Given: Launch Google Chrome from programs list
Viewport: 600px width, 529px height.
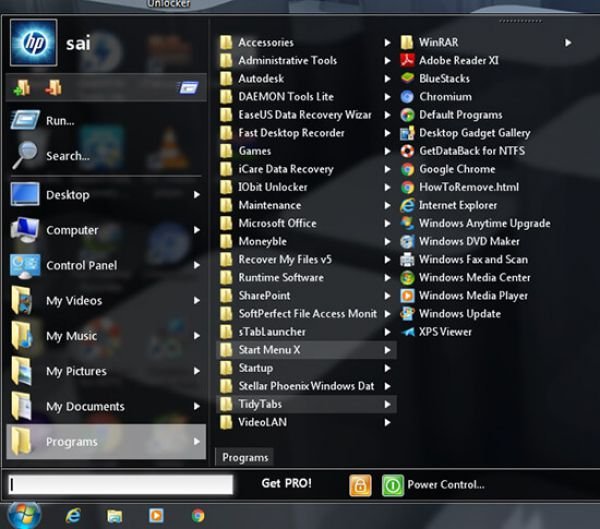Looking at the screenshot, I should click(x=448, y=169).
